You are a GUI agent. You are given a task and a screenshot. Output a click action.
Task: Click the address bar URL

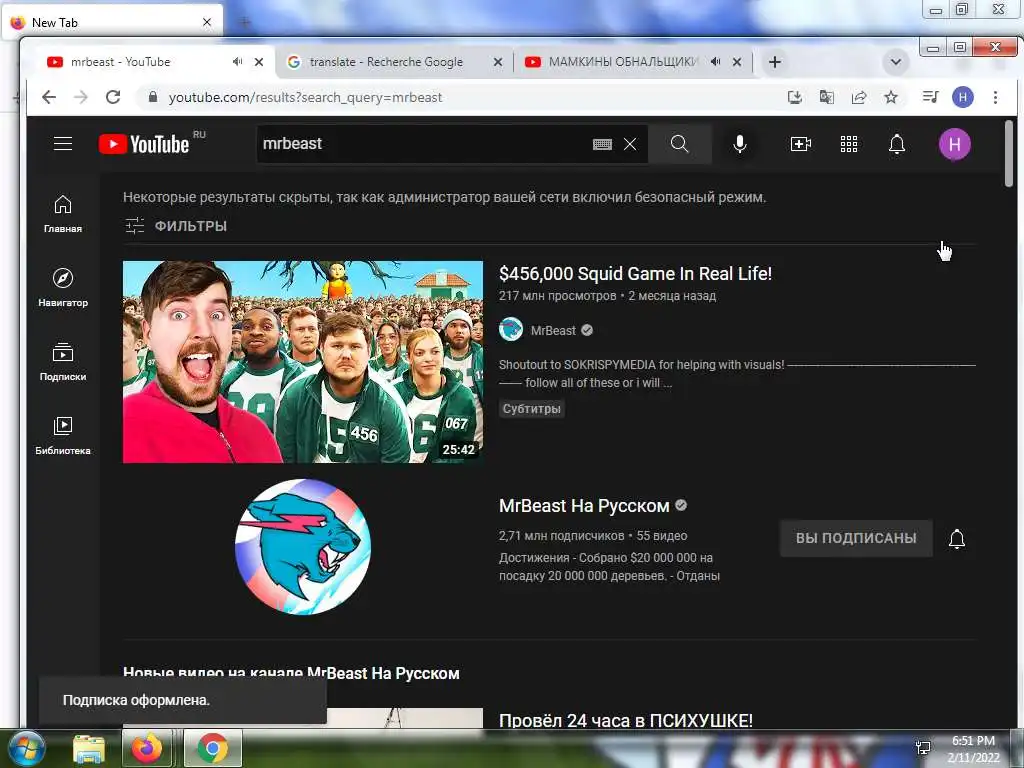click(306, 97)
